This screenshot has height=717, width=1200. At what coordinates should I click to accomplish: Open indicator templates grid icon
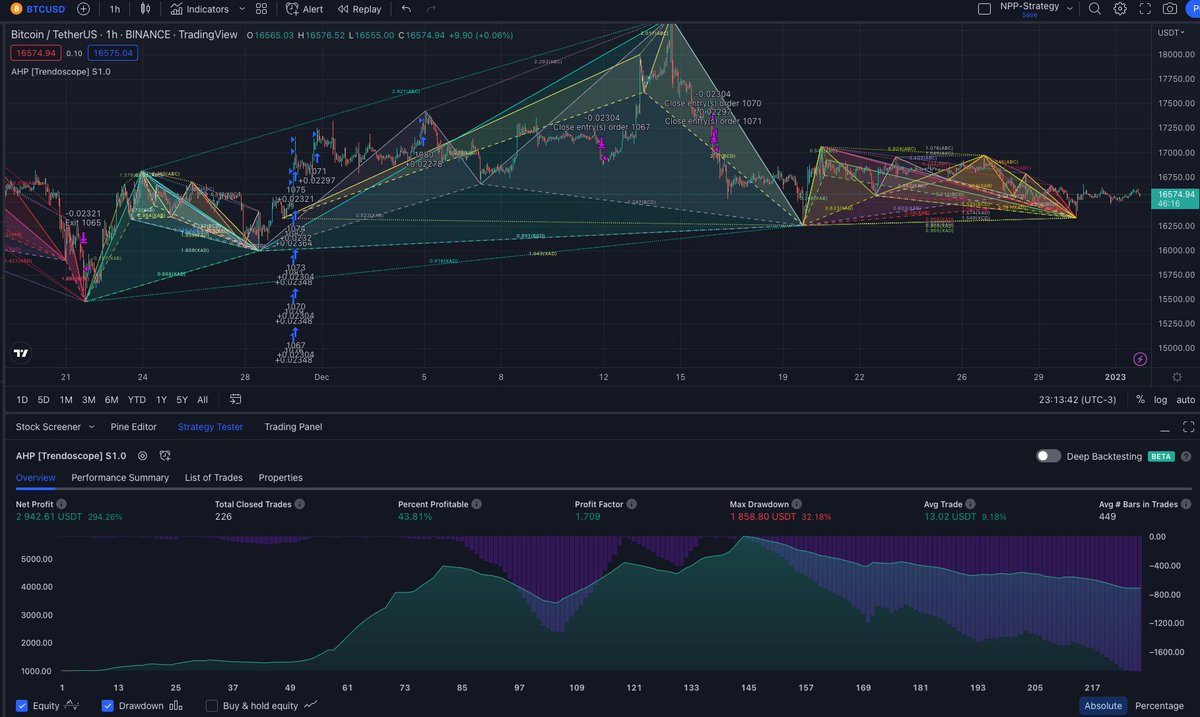click(x=262, y=9)
